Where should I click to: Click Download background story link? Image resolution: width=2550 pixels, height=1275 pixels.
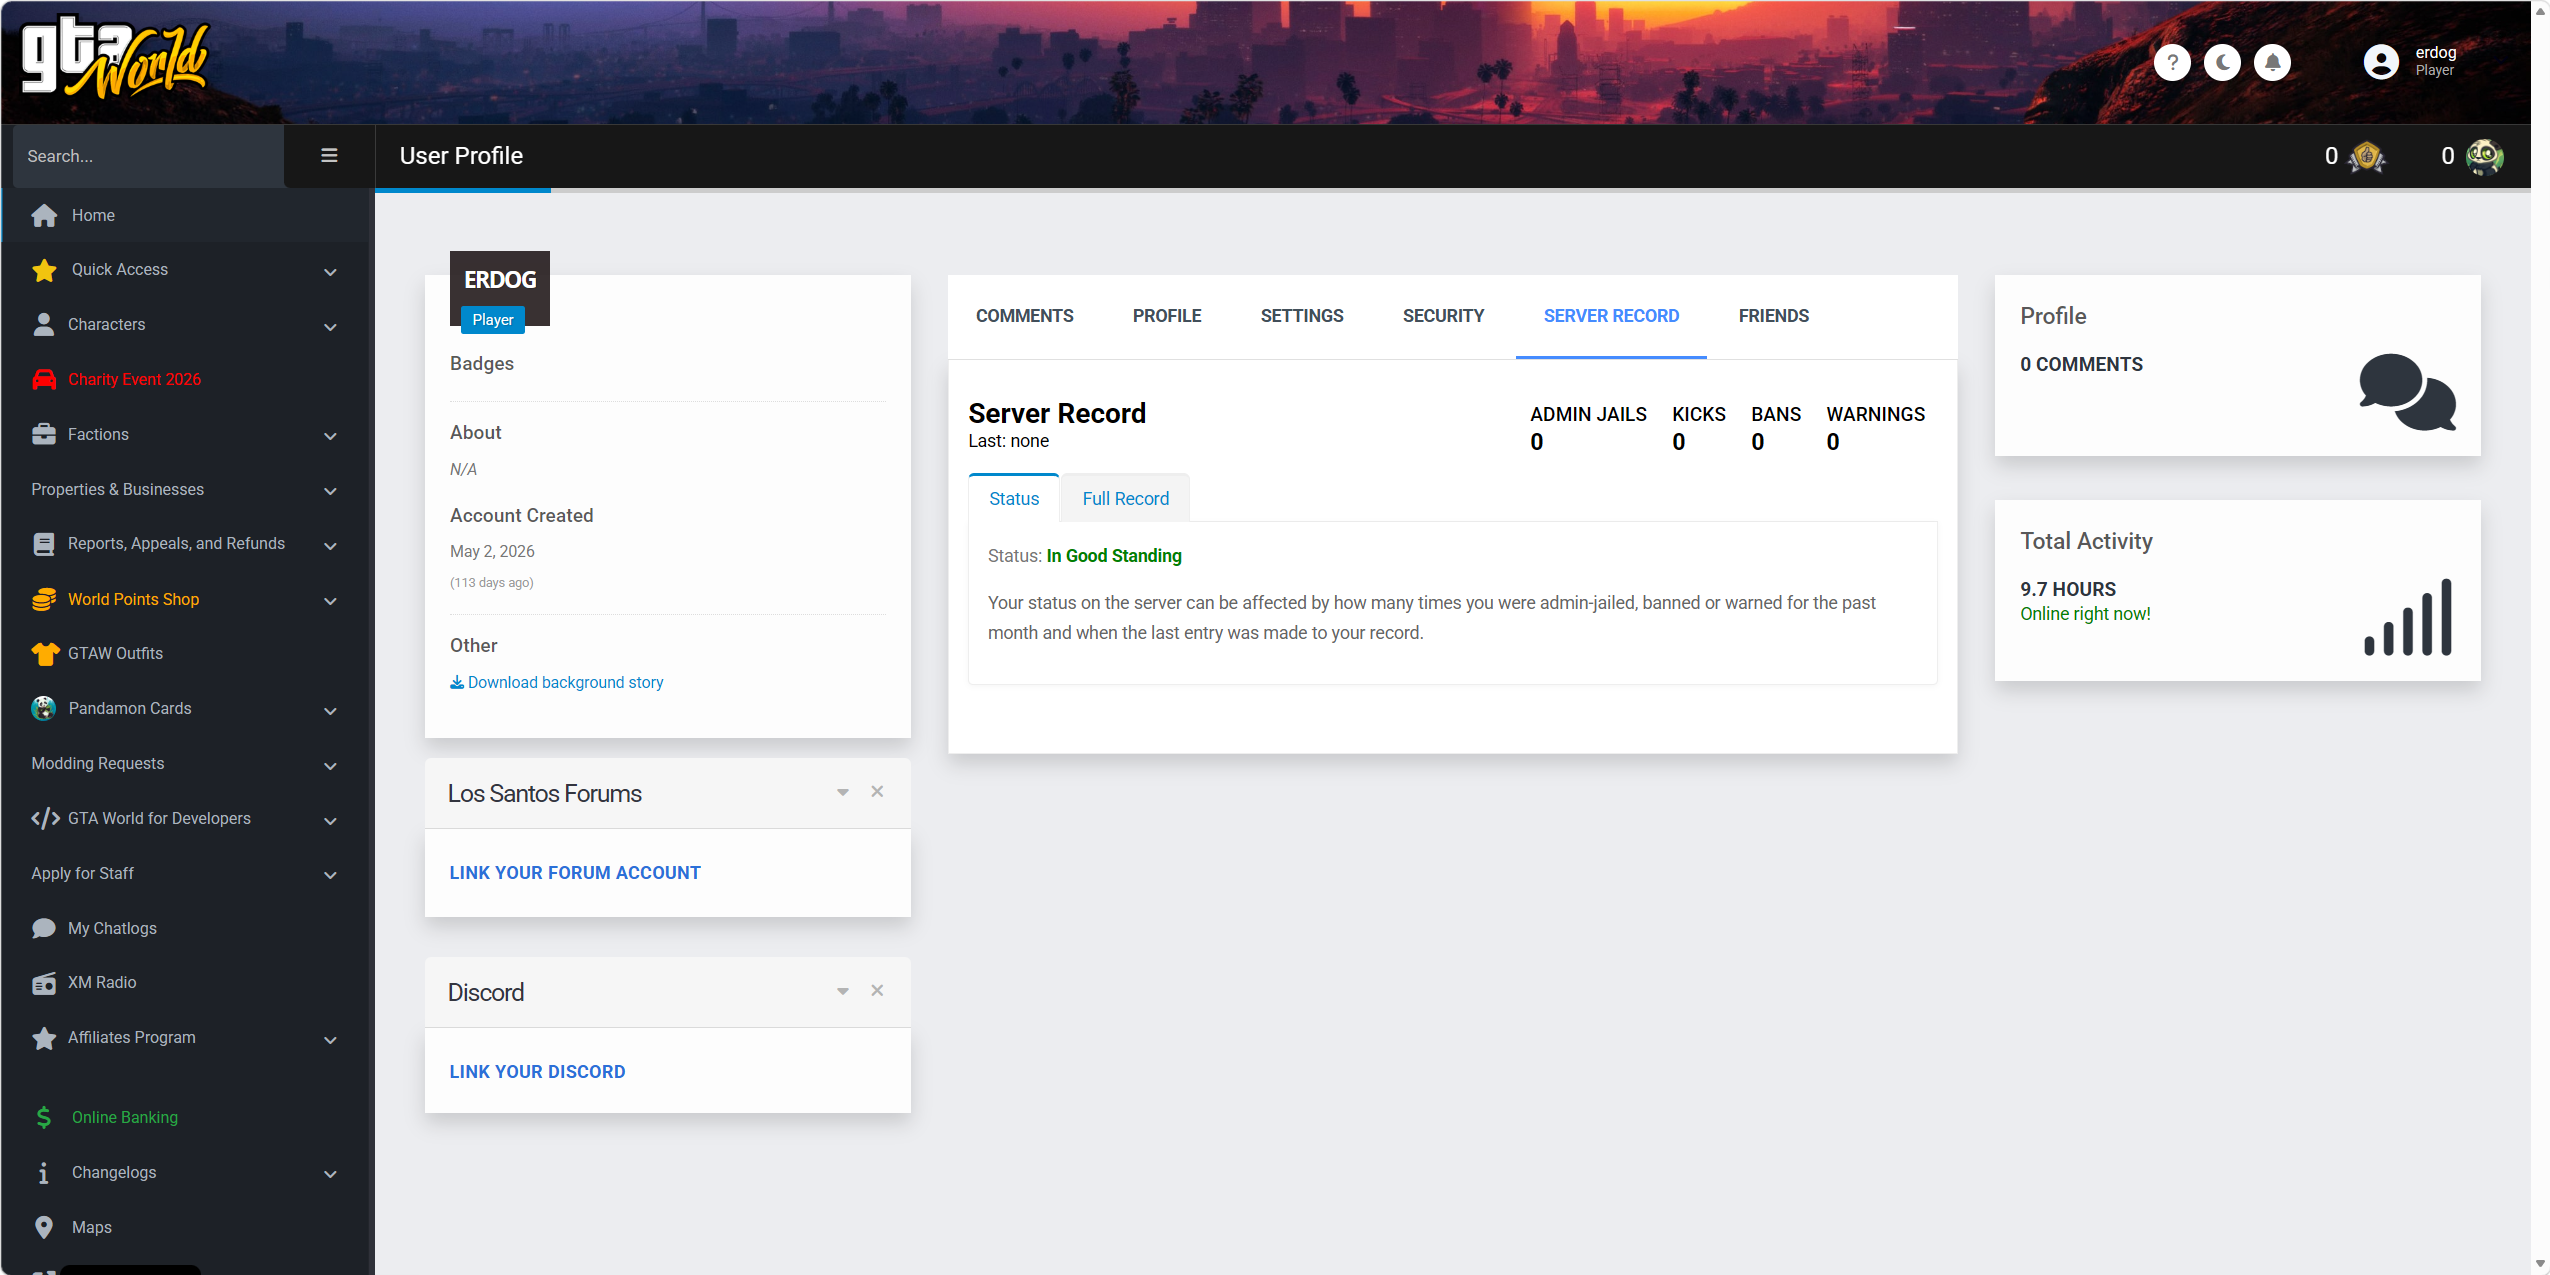click(557, 682)
